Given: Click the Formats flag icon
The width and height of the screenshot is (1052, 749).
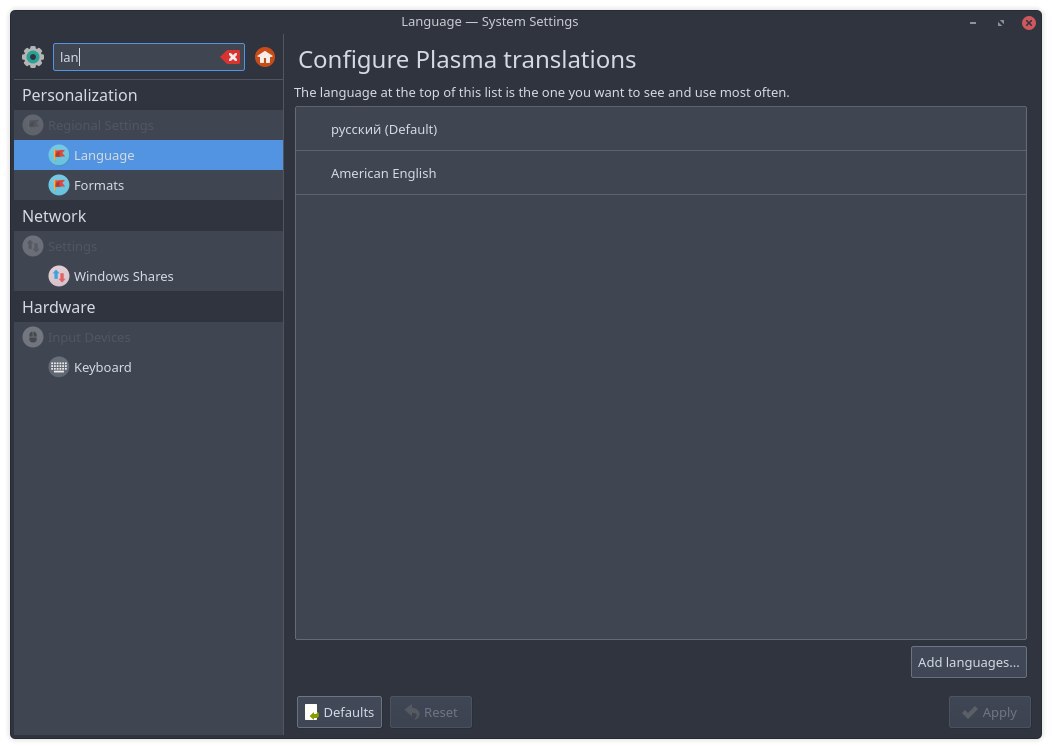Looking at the screenshot, I should pyautogui.click(x=59, y=185).
